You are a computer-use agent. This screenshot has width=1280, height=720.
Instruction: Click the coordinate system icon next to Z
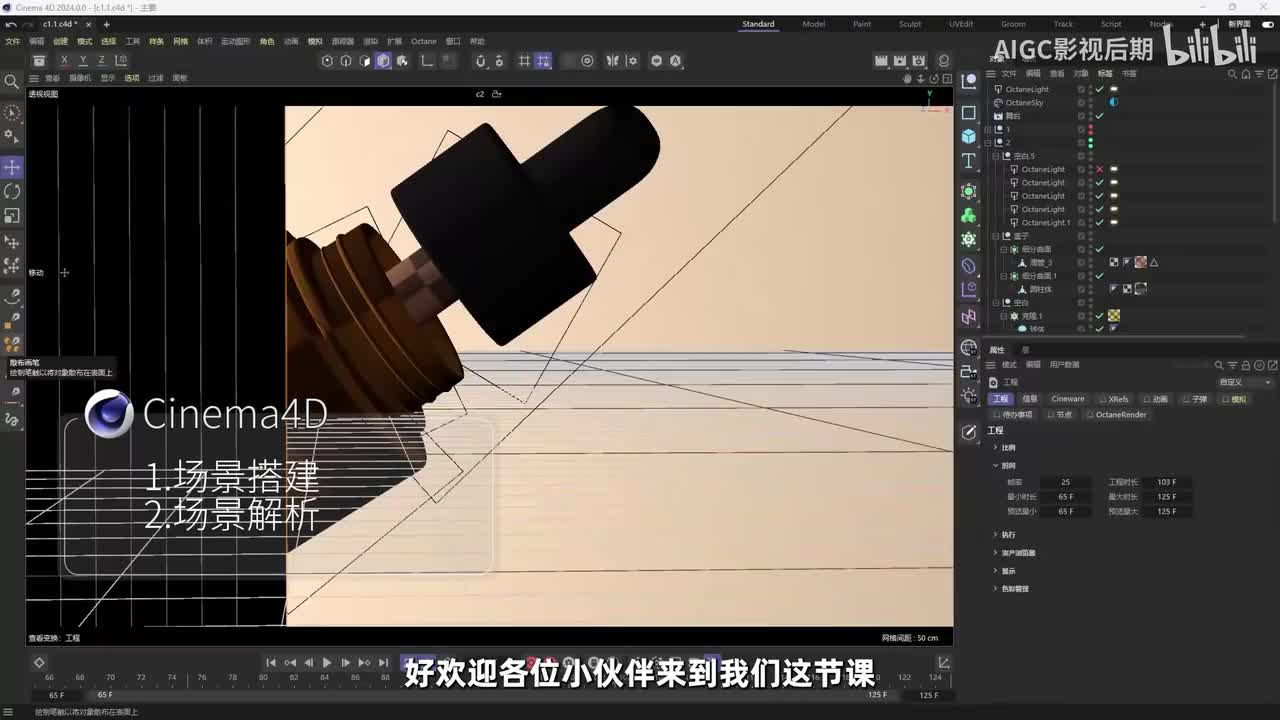tap(120, 61)
